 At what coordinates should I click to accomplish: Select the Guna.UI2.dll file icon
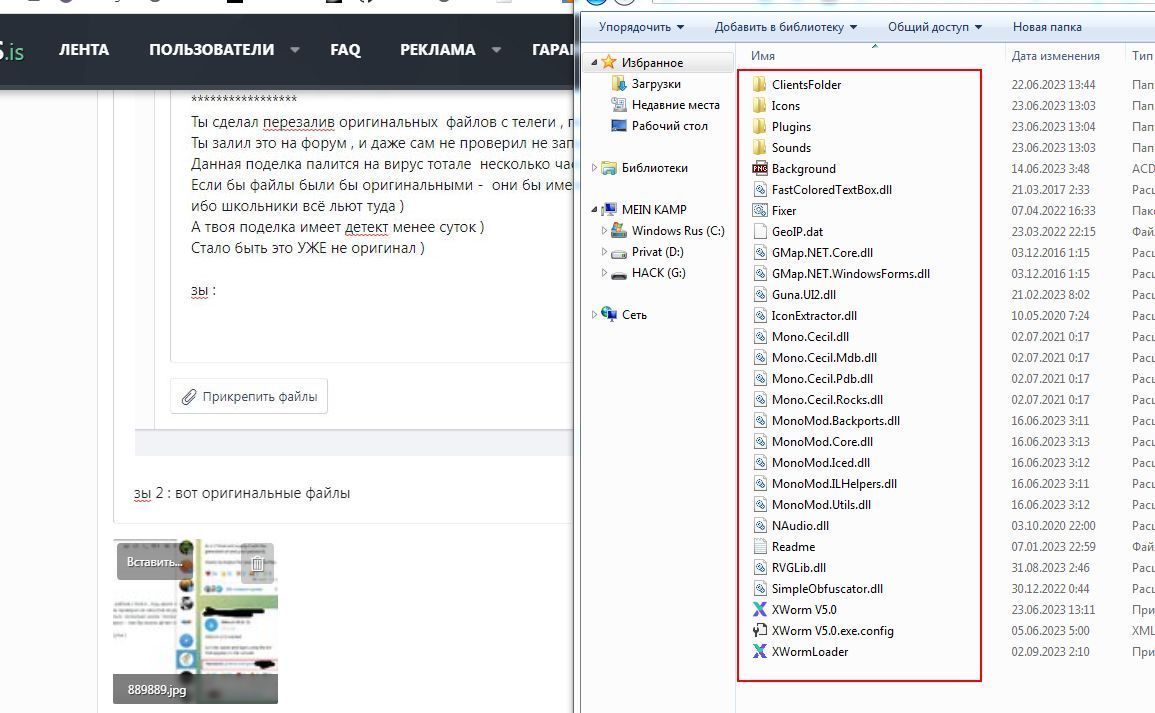(759, 294)
